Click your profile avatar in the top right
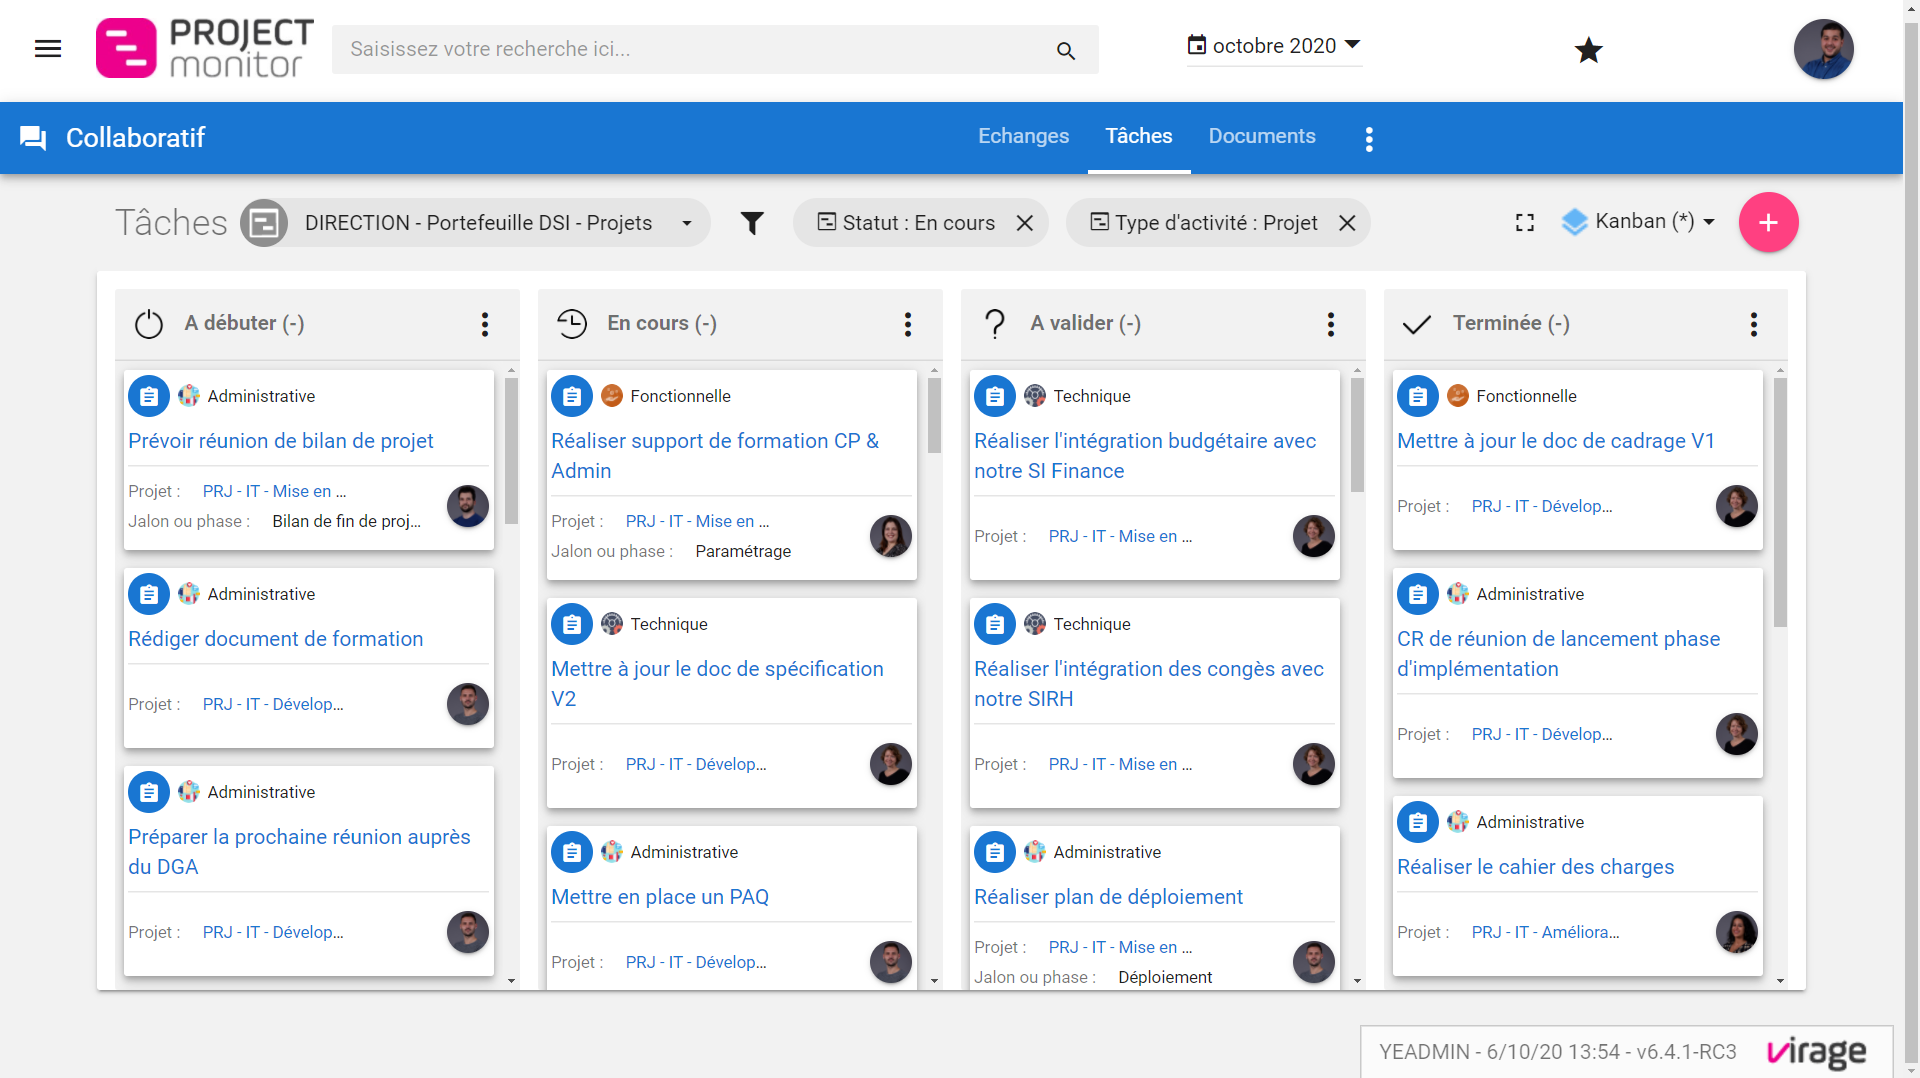Screen dimensions: 1920x1078 coord(1823,49)
